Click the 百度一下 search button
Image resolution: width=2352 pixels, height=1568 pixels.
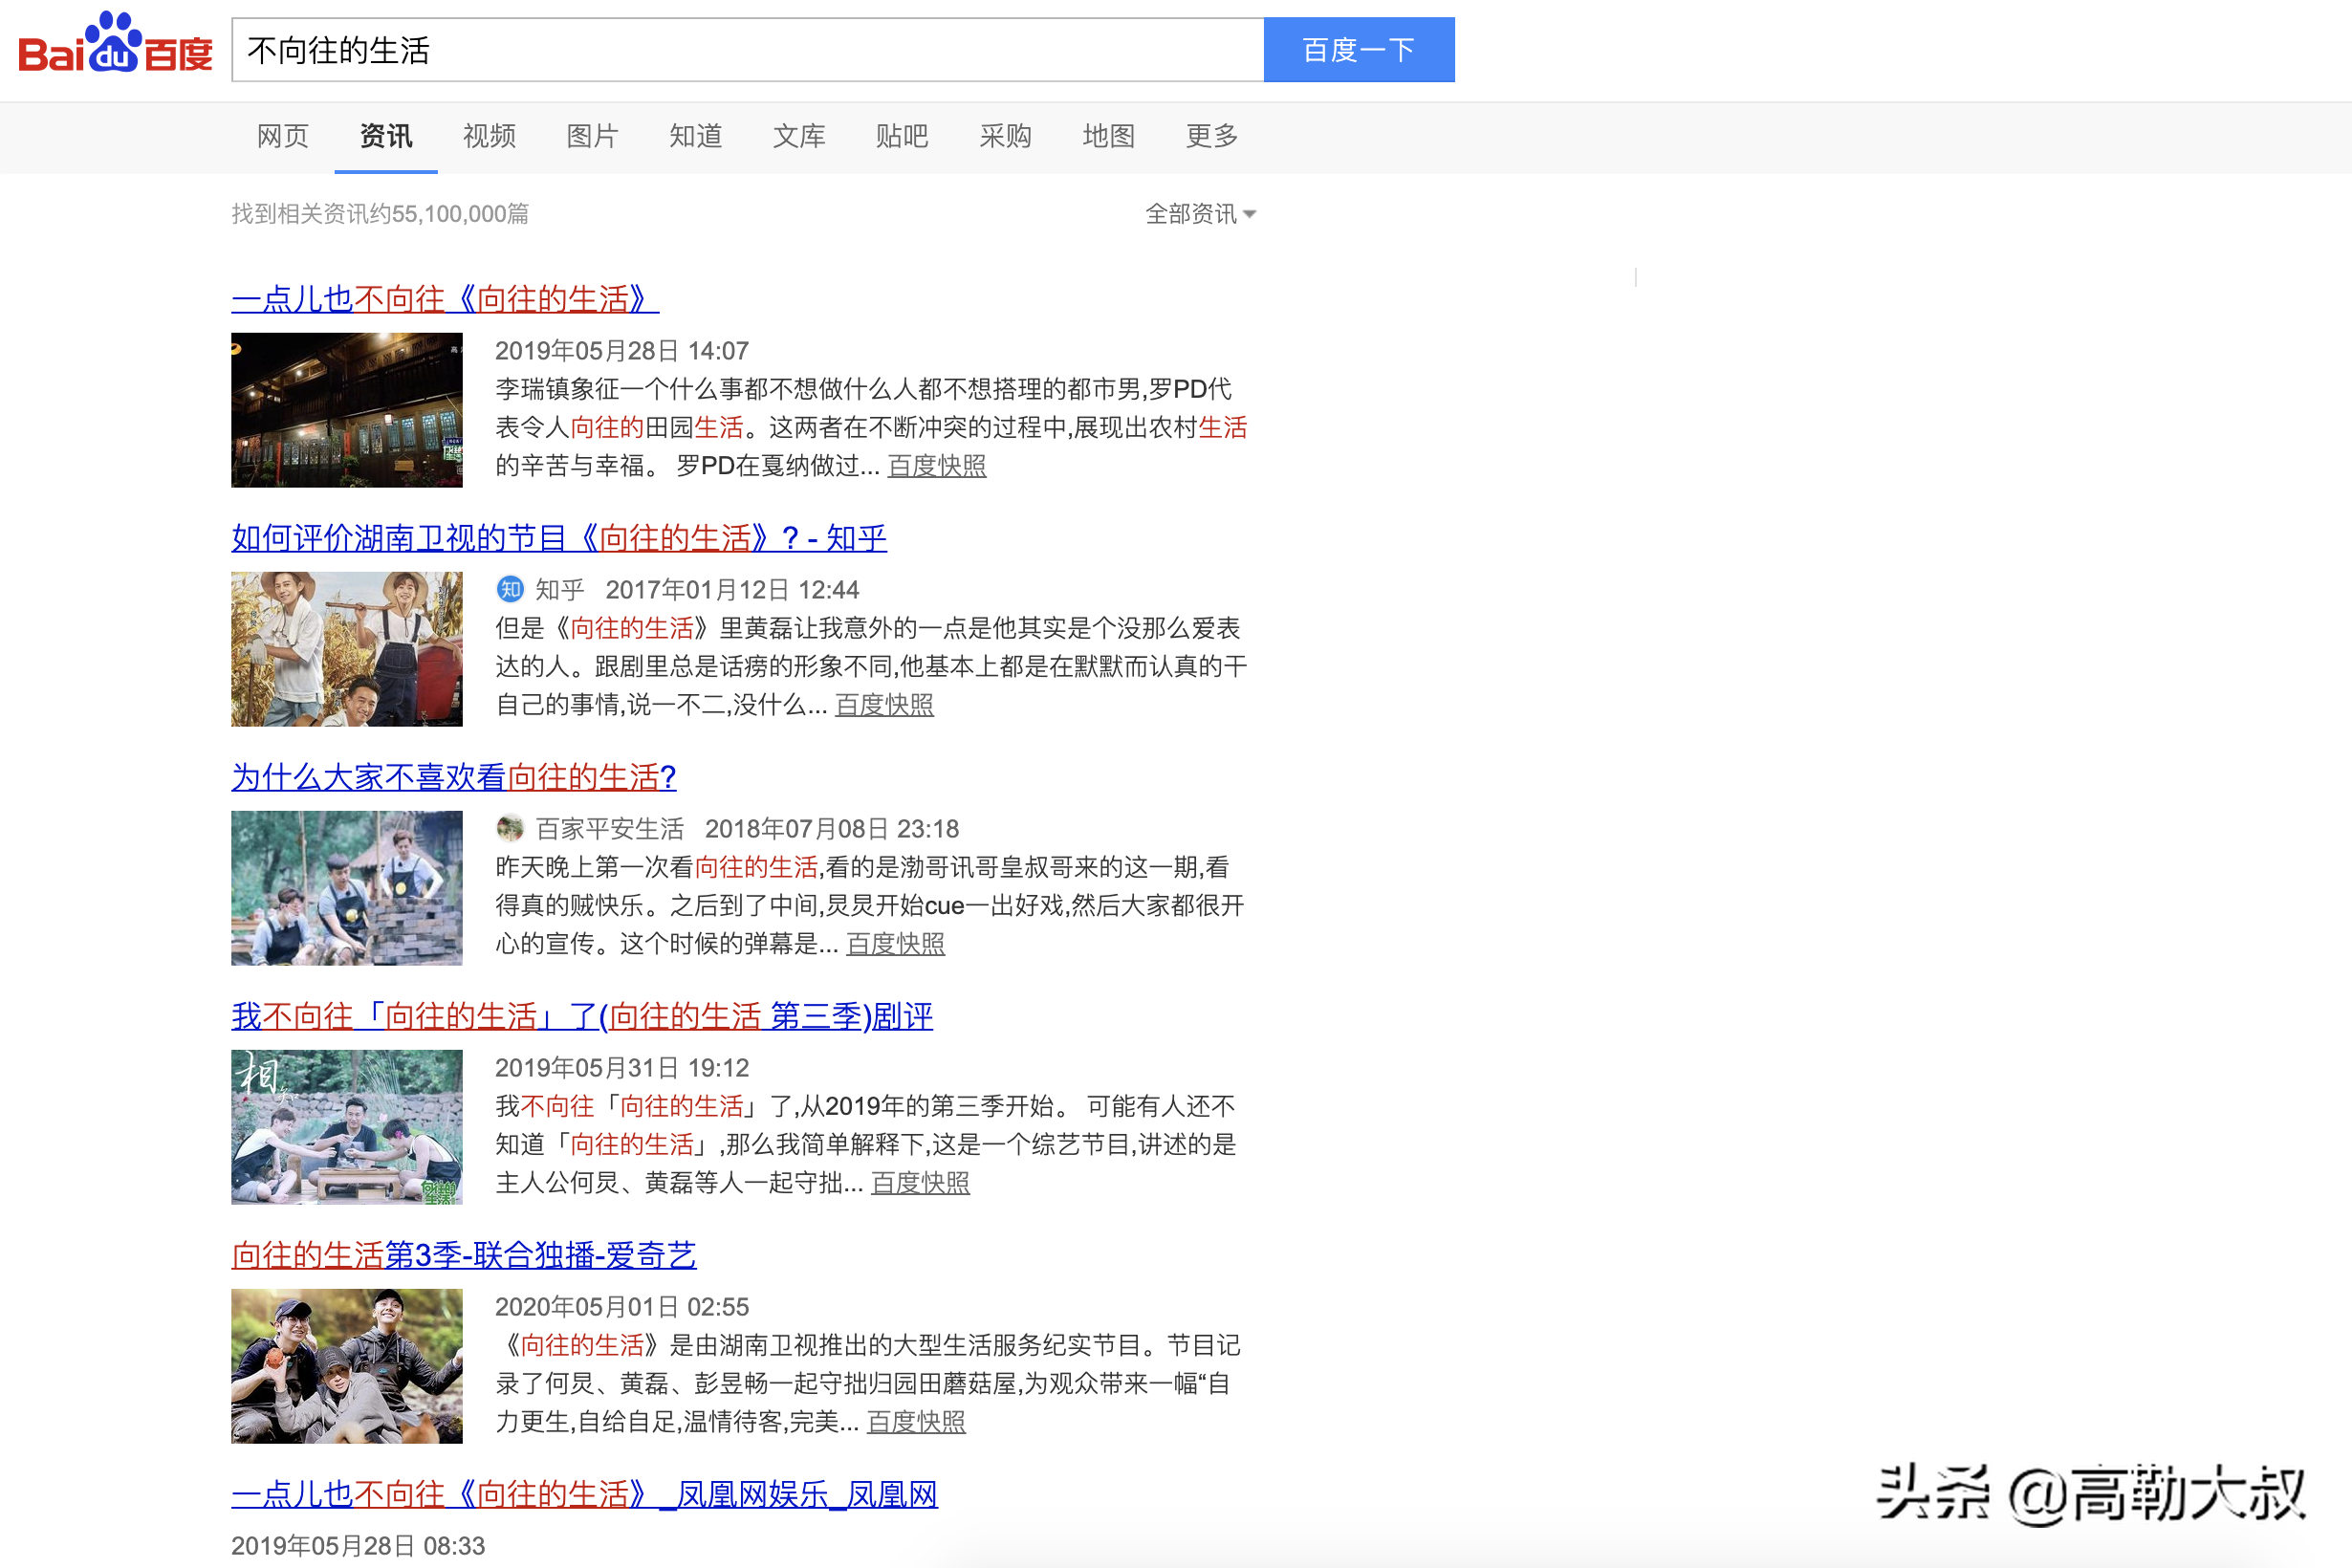[x=1359, y=50]
